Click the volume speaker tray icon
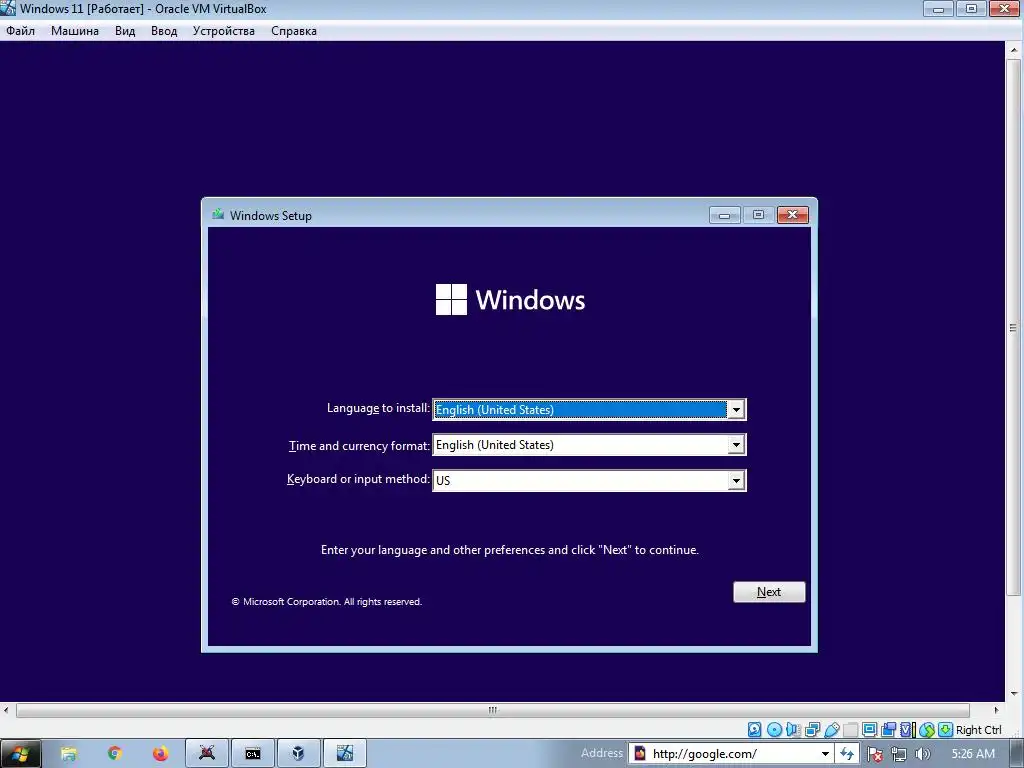1024x768 pixels. [923, 754]
